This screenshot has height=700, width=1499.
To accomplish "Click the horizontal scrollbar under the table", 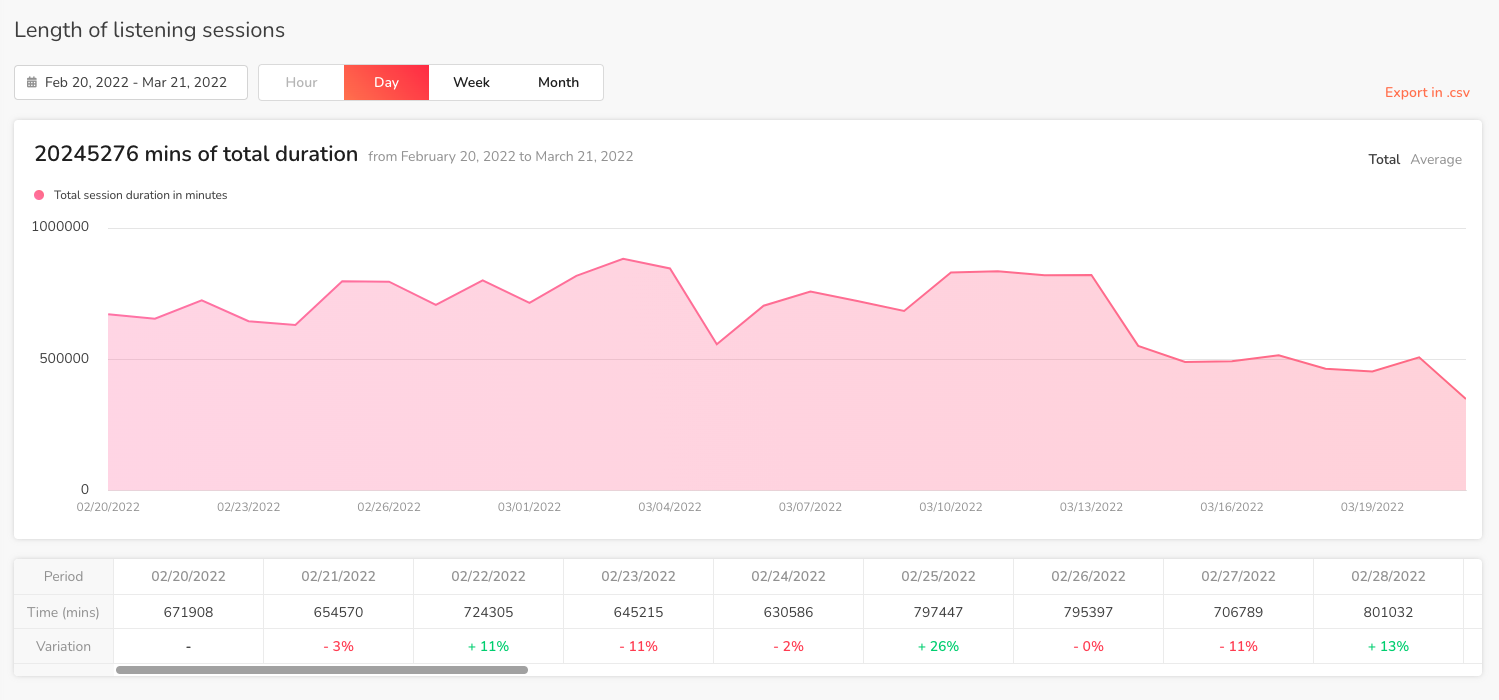I will tap(321, 670).
